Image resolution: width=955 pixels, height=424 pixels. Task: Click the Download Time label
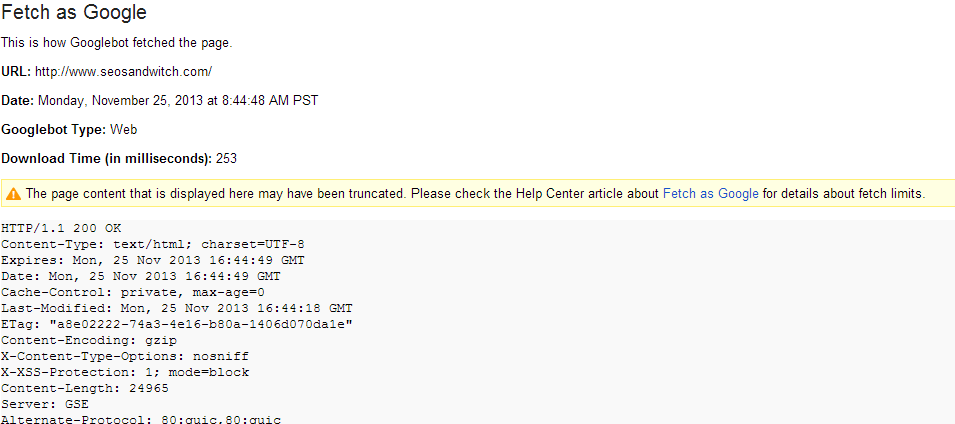coord(106,158)
